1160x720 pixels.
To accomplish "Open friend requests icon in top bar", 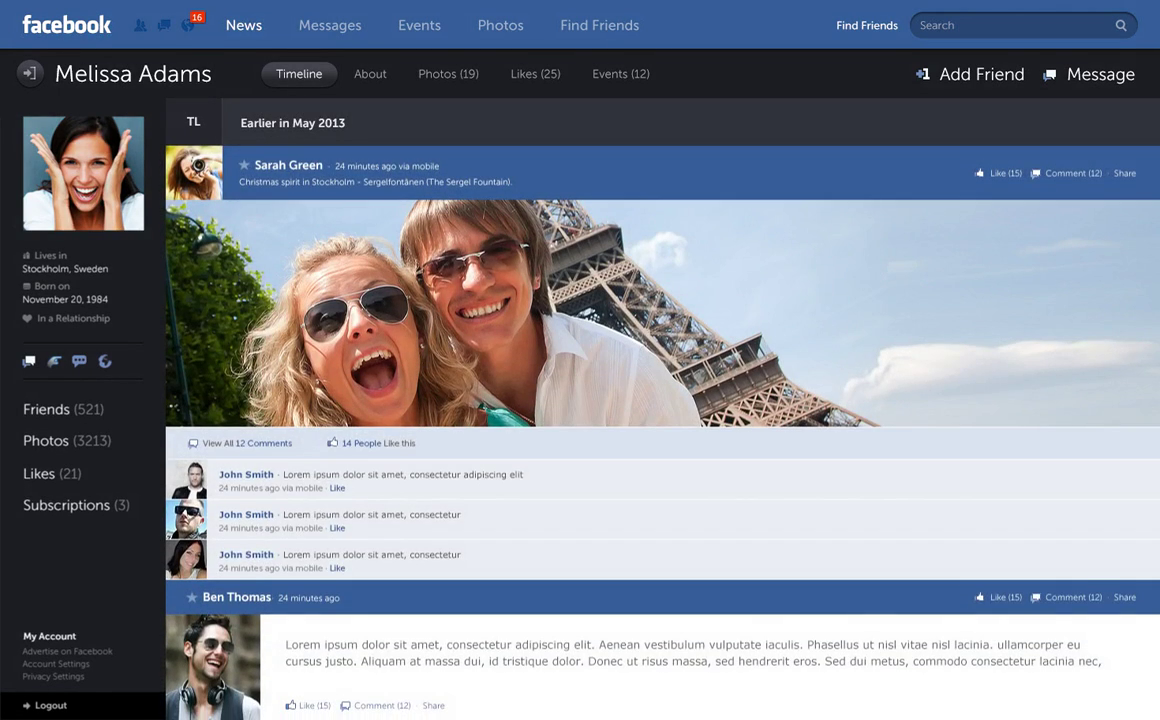I will pos(140,26).
